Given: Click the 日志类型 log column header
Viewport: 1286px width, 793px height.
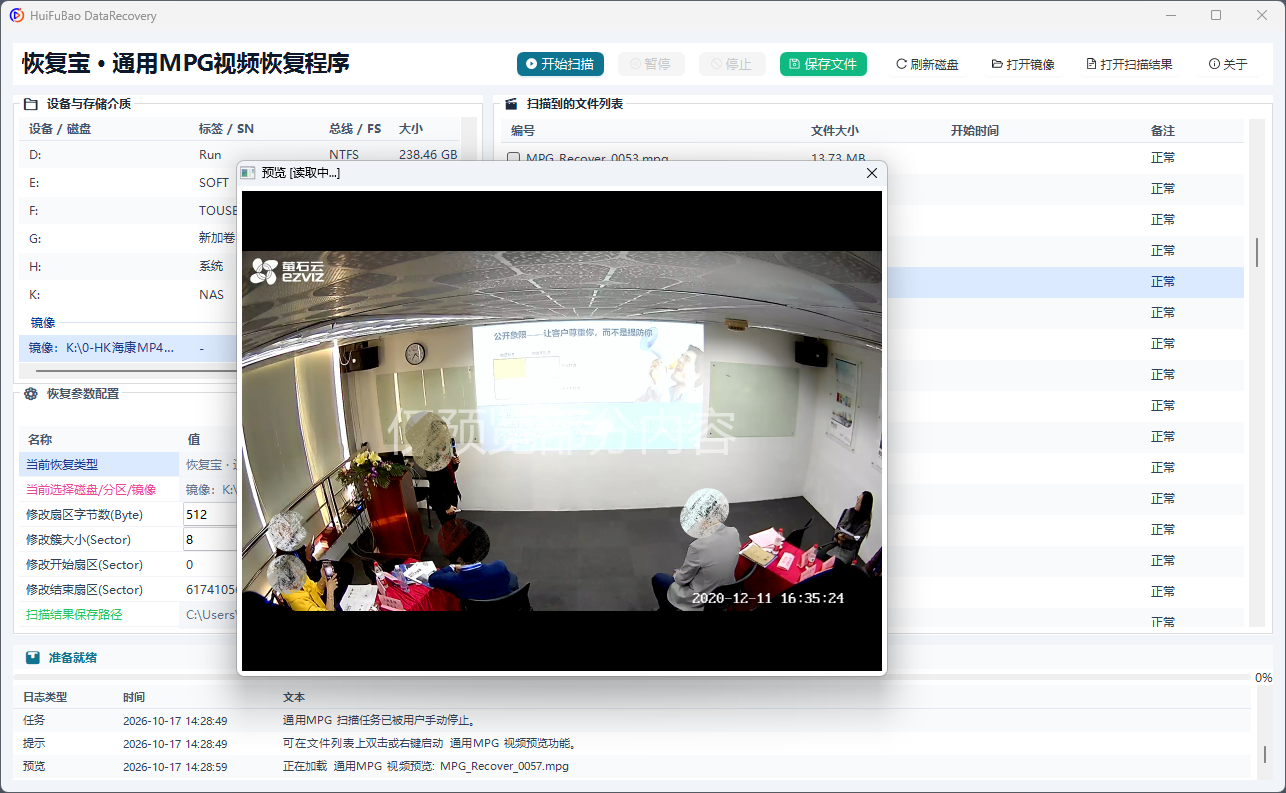Looking at the screenshot, I should pyautogui.click(x=45, y=697).
